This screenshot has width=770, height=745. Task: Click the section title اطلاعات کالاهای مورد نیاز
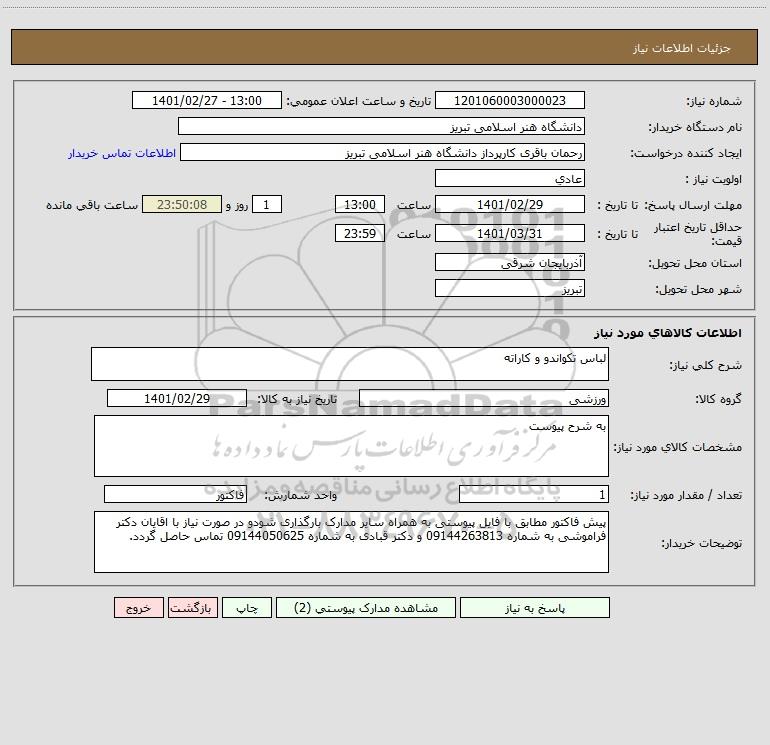[667, 333]
